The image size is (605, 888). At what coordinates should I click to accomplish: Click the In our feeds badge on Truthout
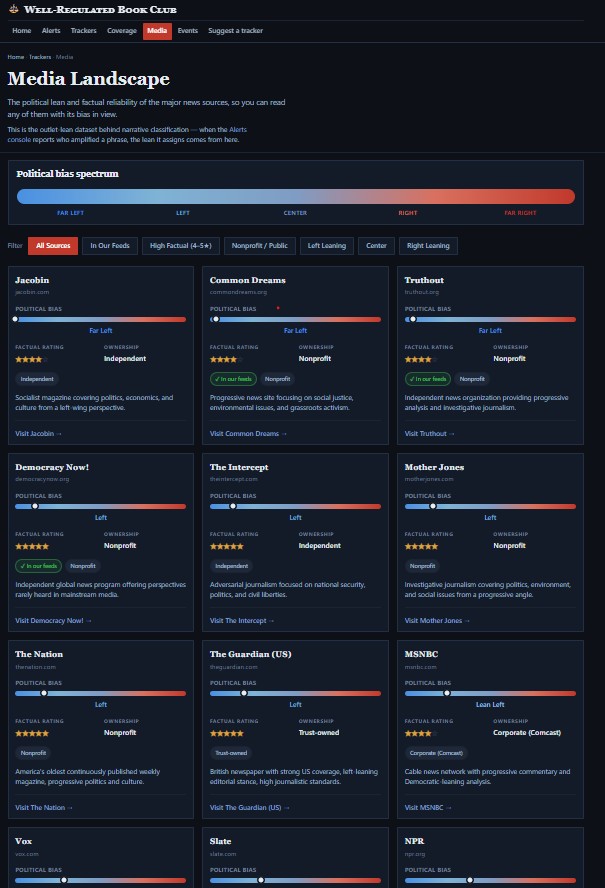tap(428, 379)
